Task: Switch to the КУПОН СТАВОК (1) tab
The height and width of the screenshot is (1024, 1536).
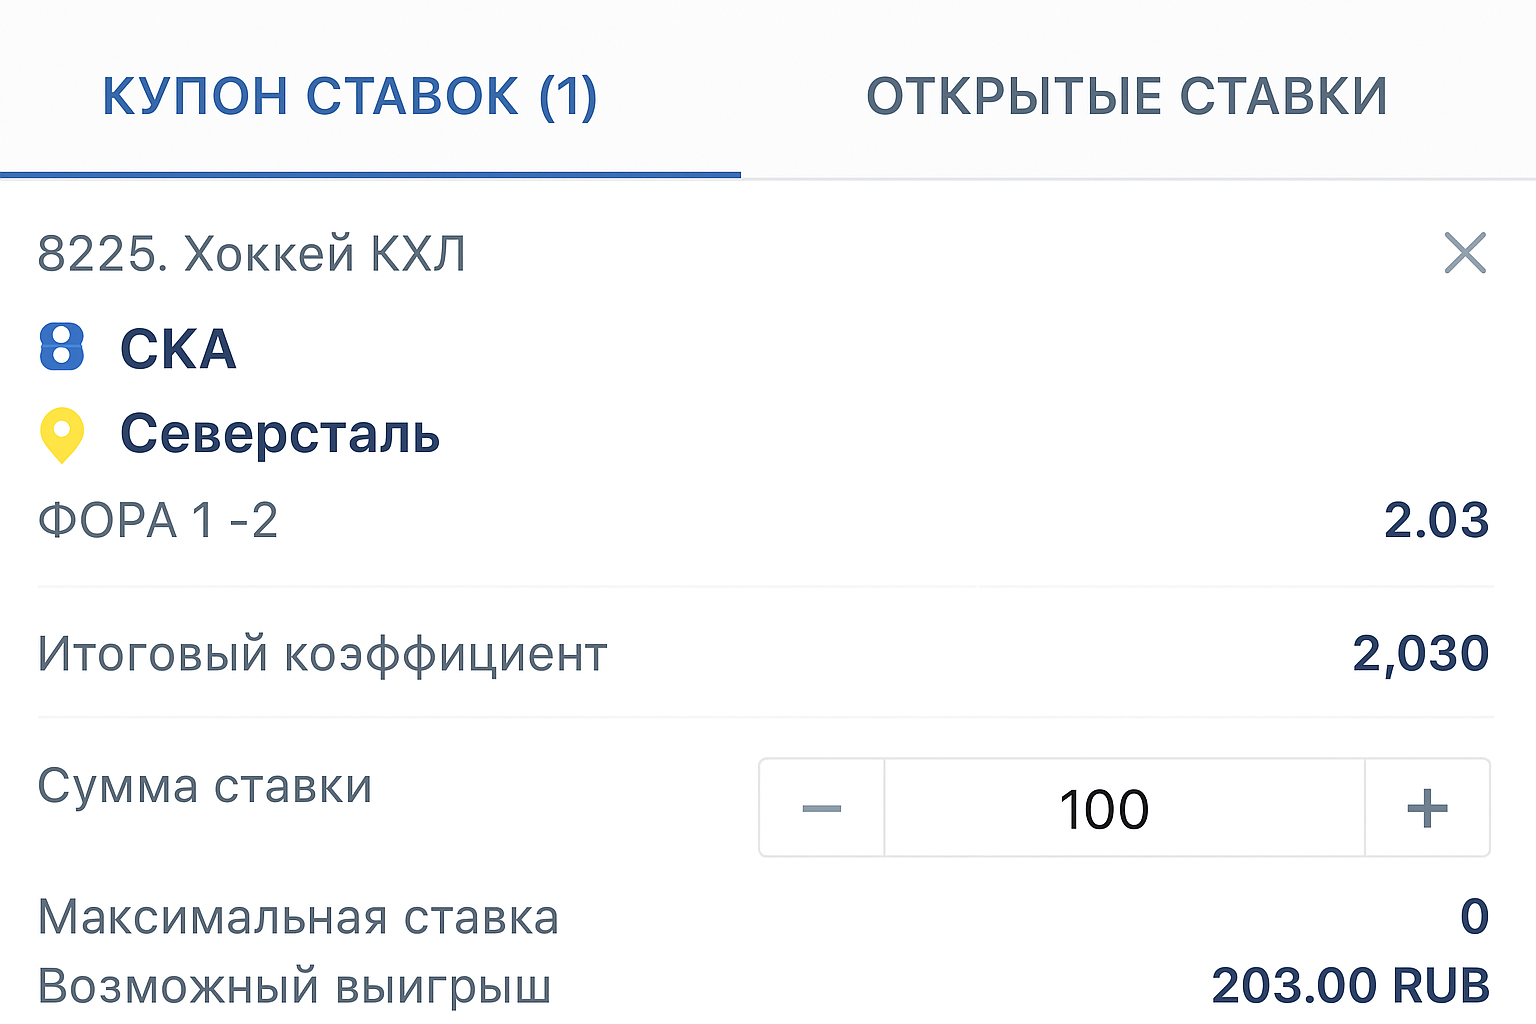Action: point(350,96)
